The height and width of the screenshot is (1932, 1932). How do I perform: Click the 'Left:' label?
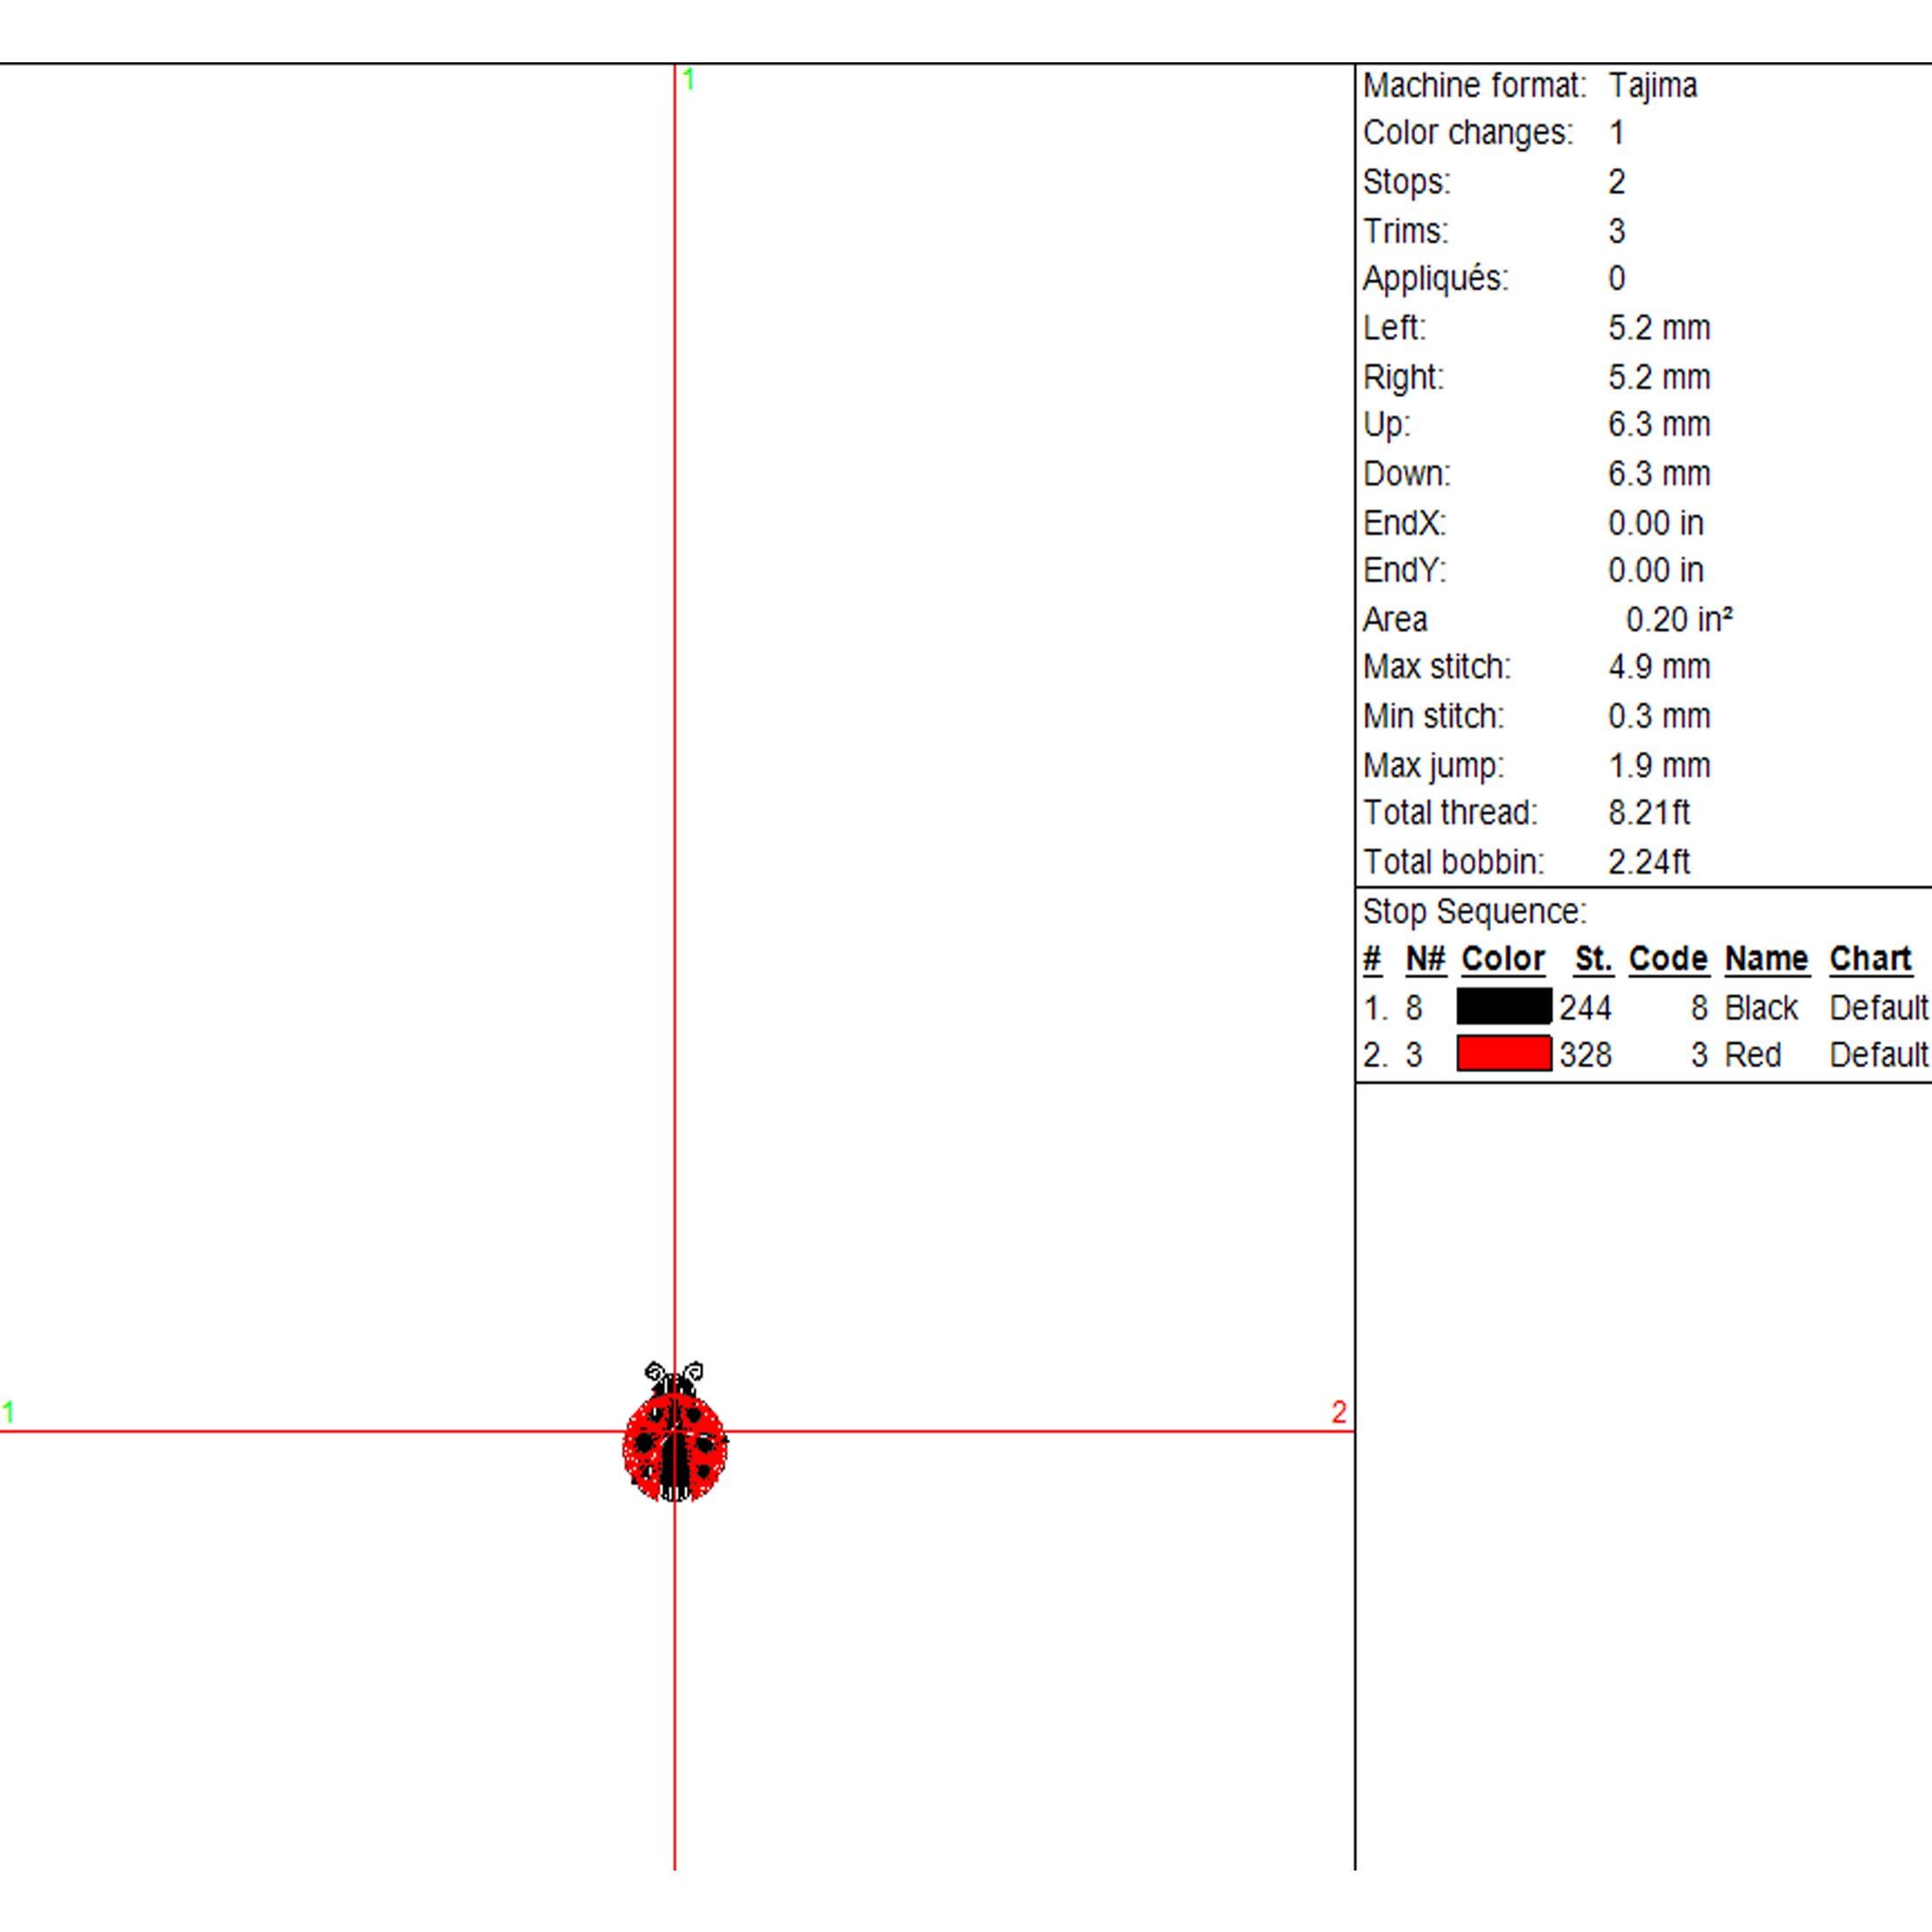pyautogui.click(x=1394, y=328)
